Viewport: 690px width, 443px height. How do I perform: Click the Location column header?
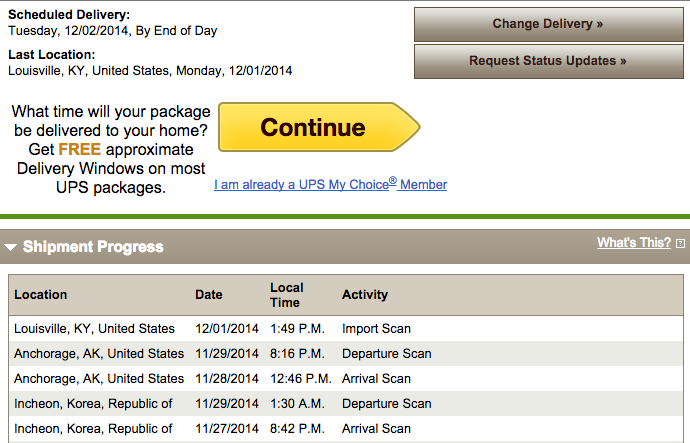click(x=41, y=295)
